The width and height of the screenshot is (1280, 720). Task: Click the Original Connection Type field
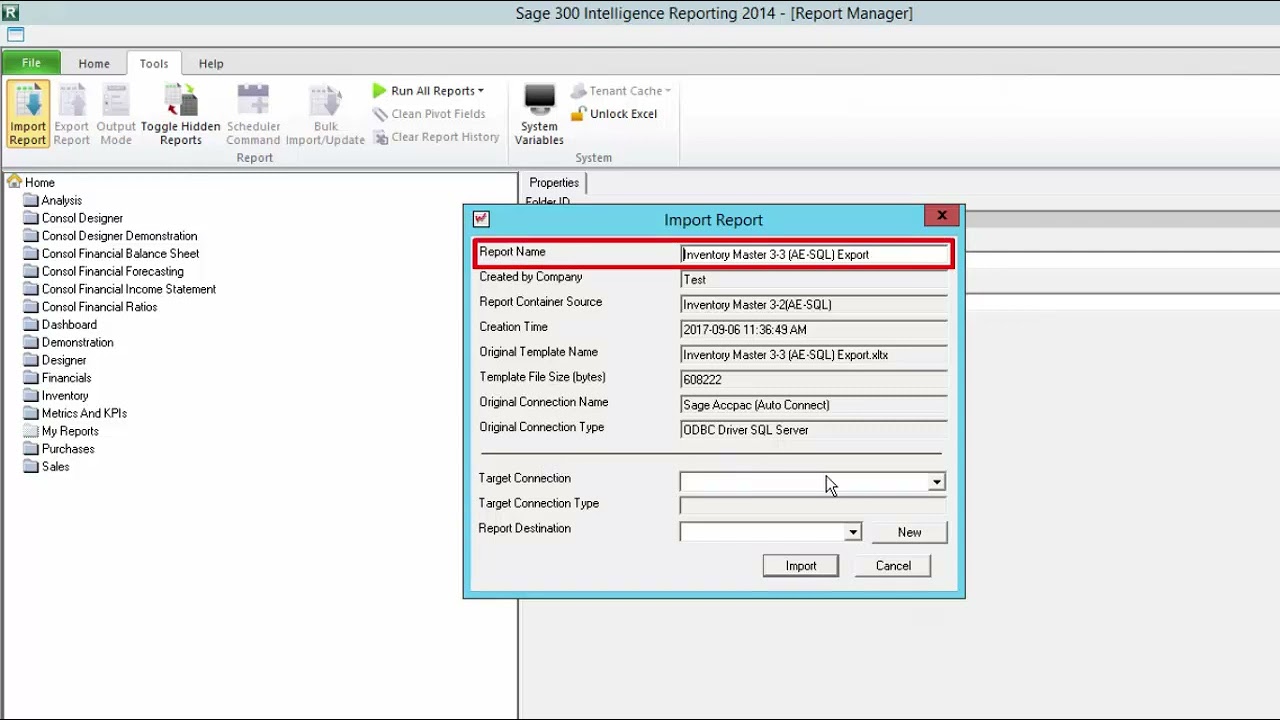click(x=814, y=429)
